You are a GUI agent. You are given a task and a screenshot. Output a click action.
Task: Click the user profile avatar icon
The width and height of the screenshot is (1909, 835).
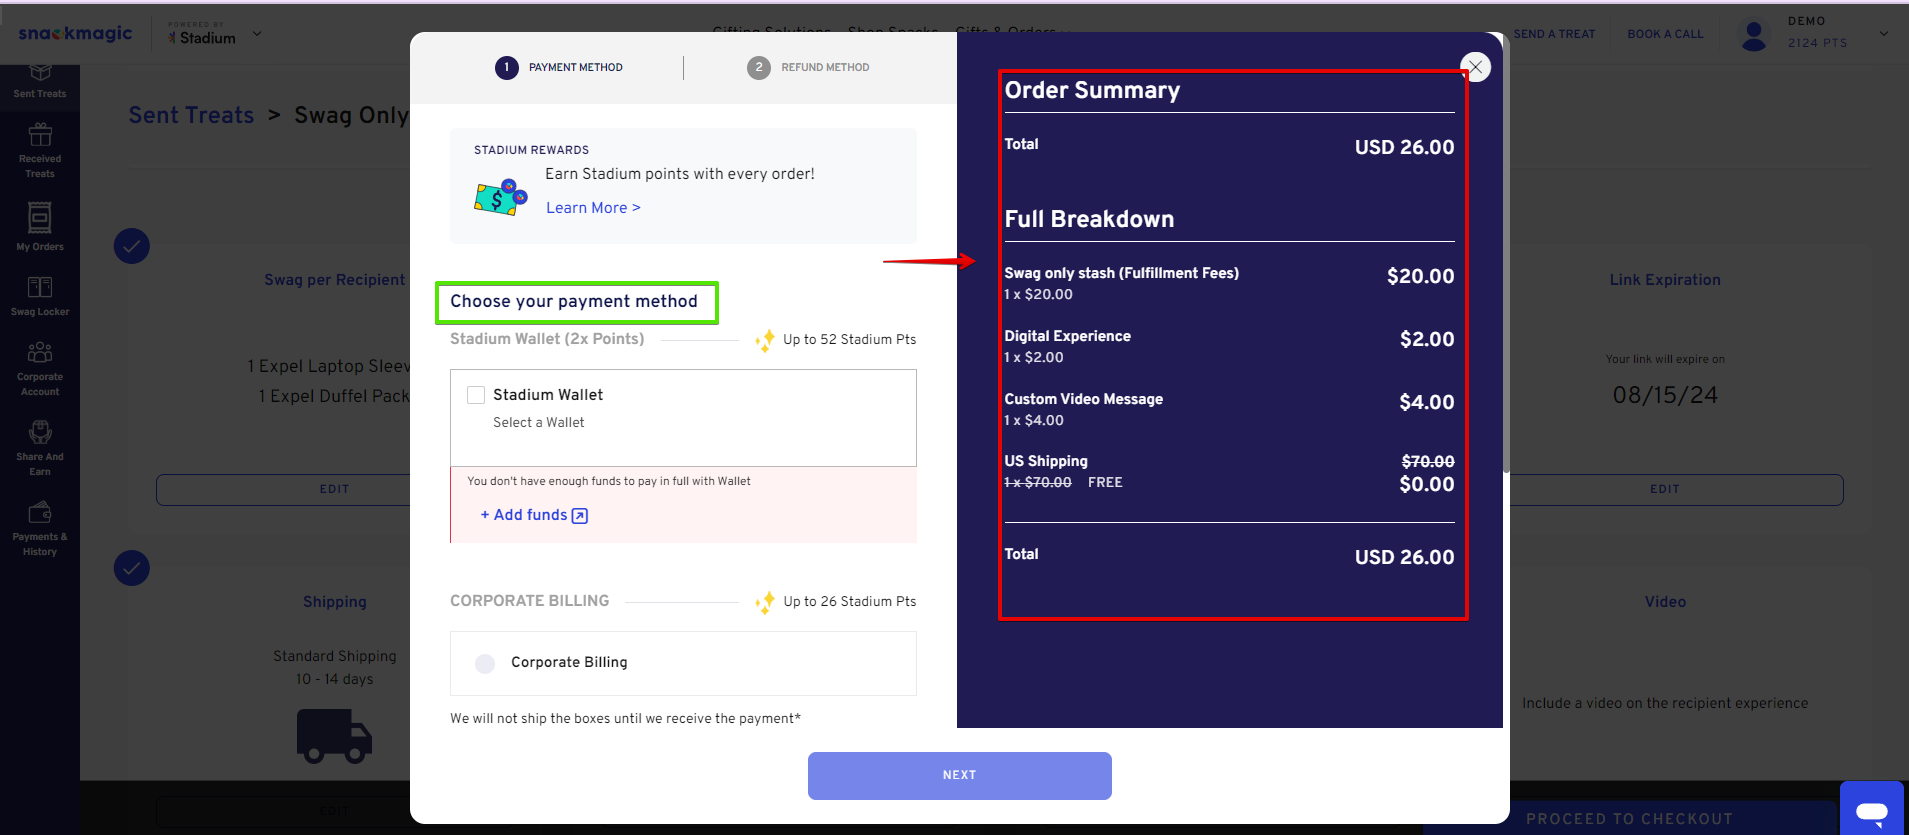coord(1754,35)
